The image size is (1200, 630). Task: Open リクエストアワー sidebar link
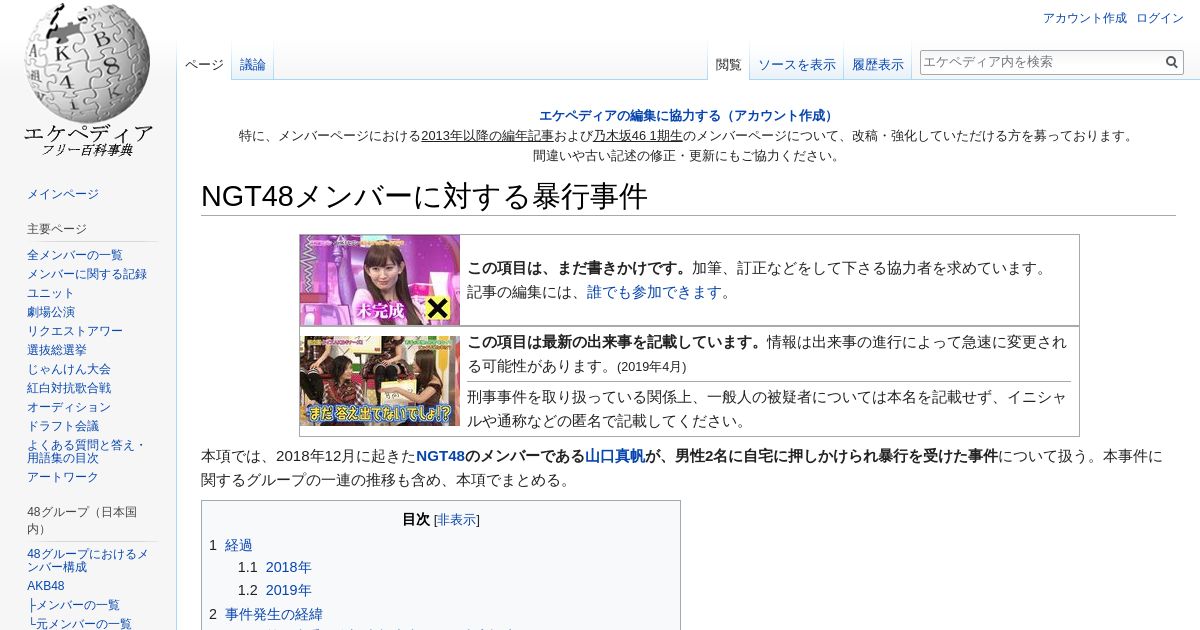75,331
